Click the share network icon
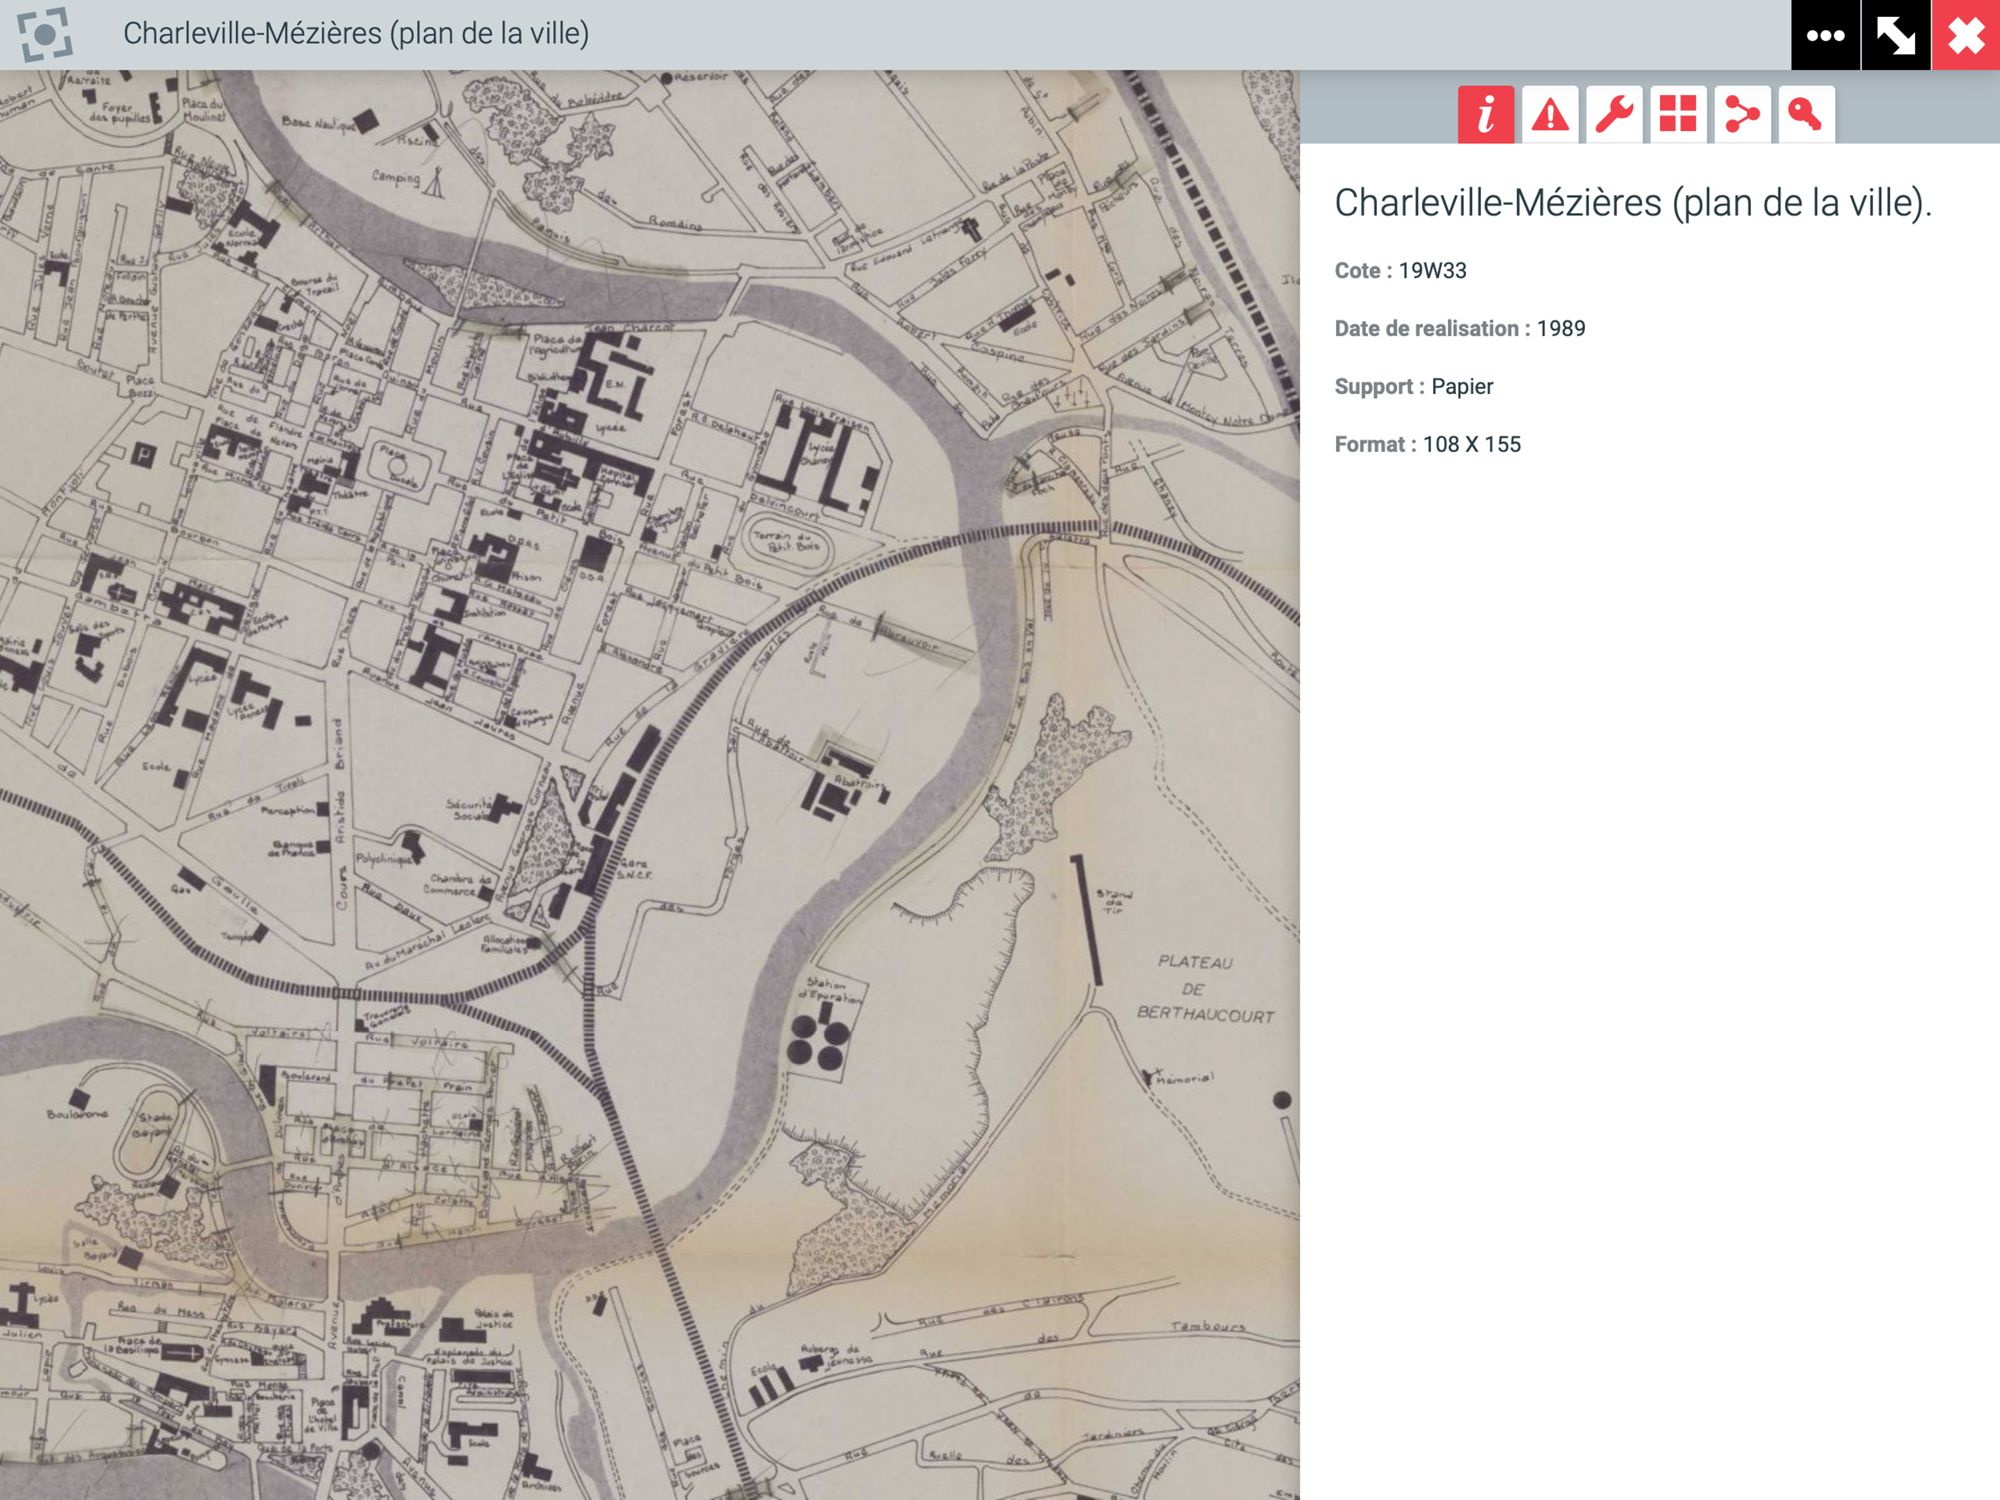The width and height of the screenshot is (2000, 1500). pyautogui.click(x=1742, y=114)
